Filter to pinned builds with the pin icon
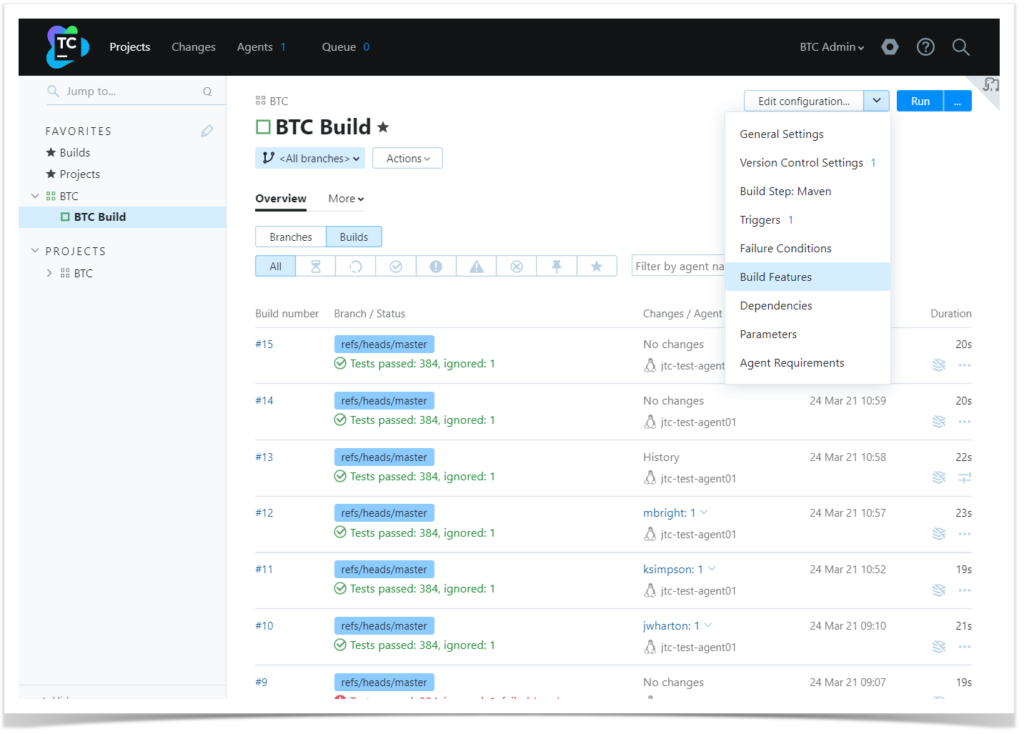The width and height of the screenshot is (1024, 734). click(x=556, y=265)
